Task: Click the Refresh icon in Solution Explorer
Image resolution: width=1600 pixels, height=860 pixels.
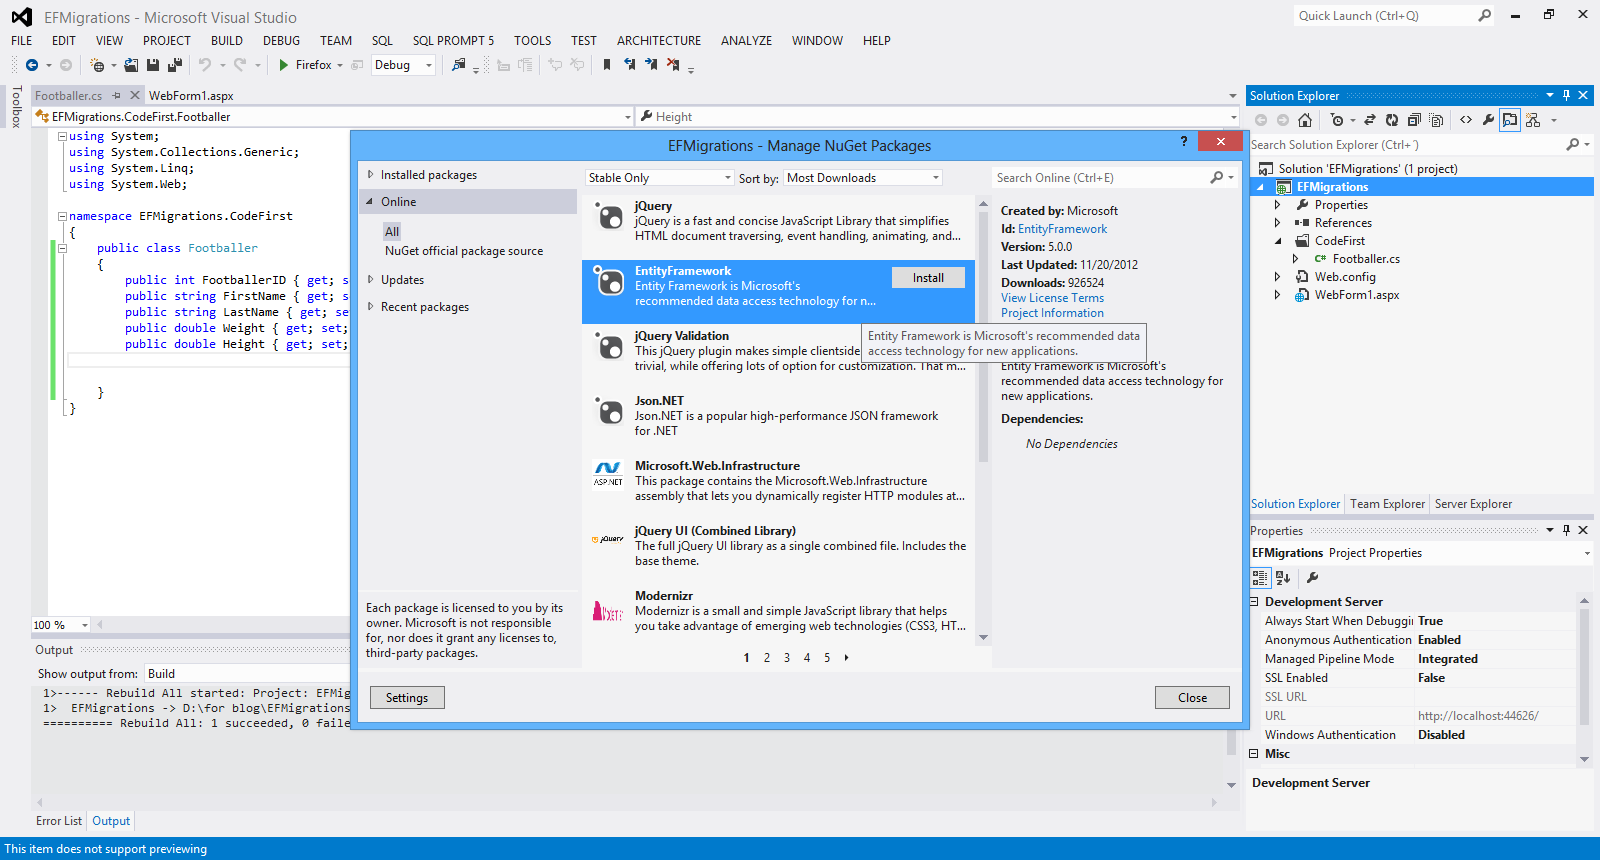Action: click(1392, 120)
